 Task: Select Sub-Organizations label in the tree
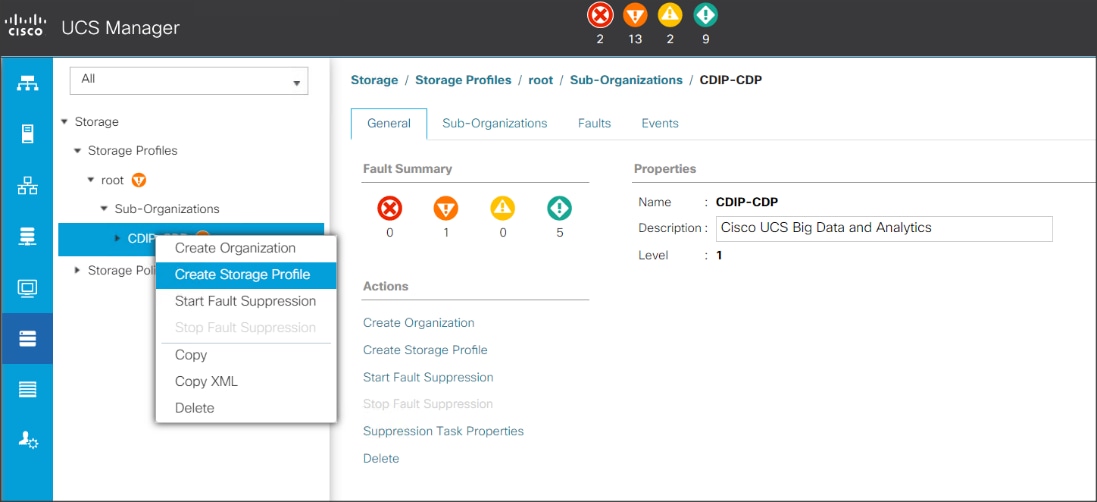coord(167,209)
